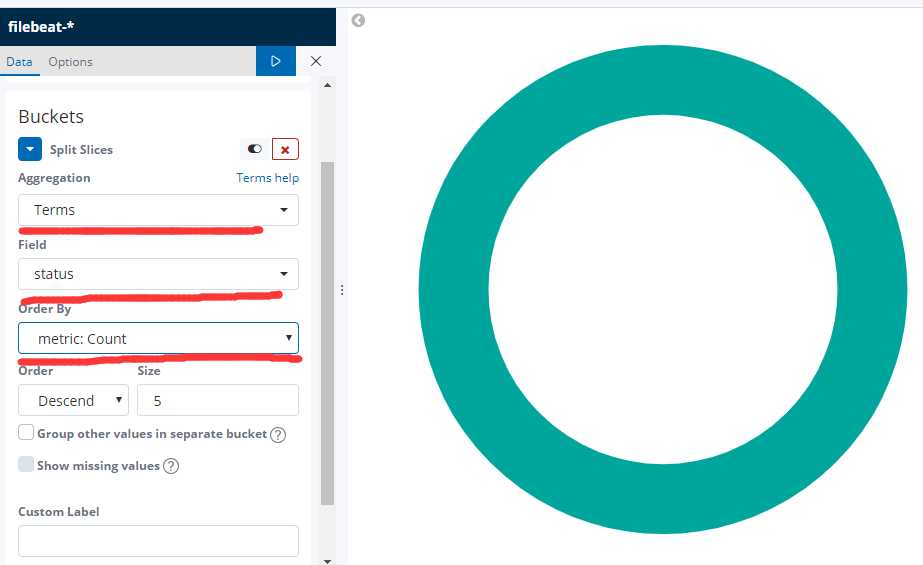
Task: Click the Custom Label input field
Action: pyautogui.click(x=158, y=541)
